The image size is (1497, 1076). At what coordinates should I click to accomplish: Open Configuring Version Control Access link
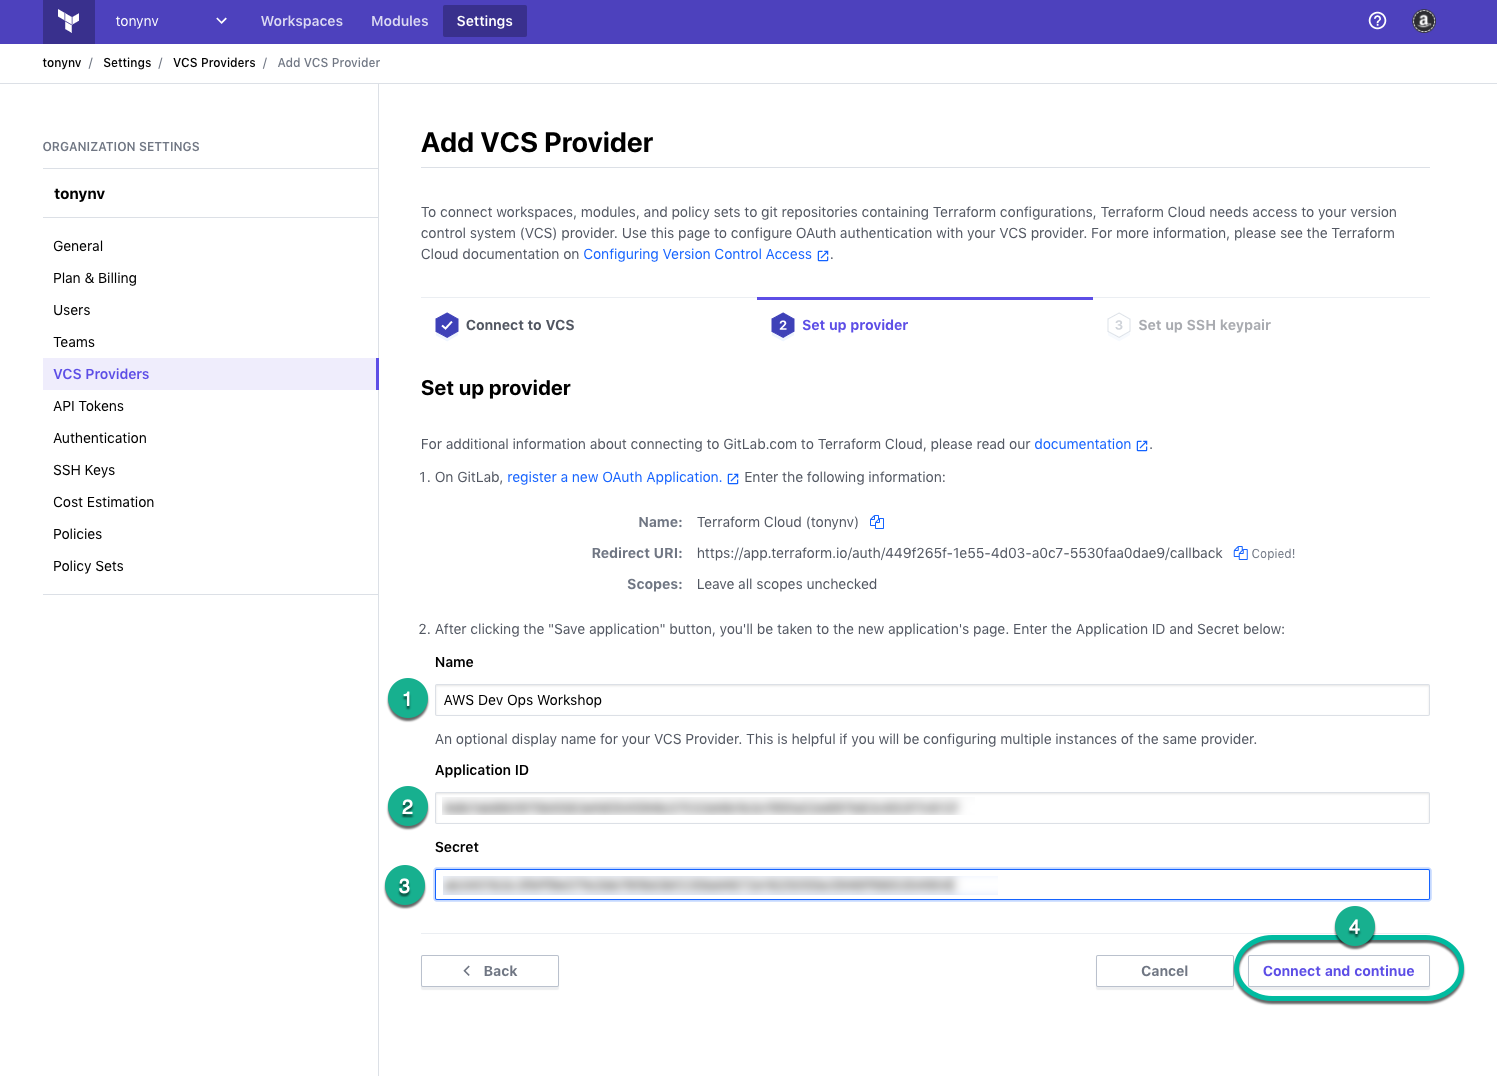pyautogui.click(x=706, y=254)
